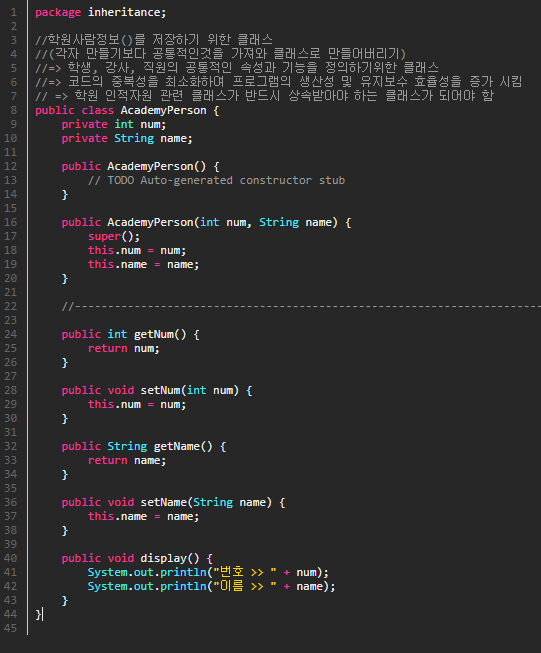
Task: Click line number 16 in the gutter
Action: pos(10,222)
